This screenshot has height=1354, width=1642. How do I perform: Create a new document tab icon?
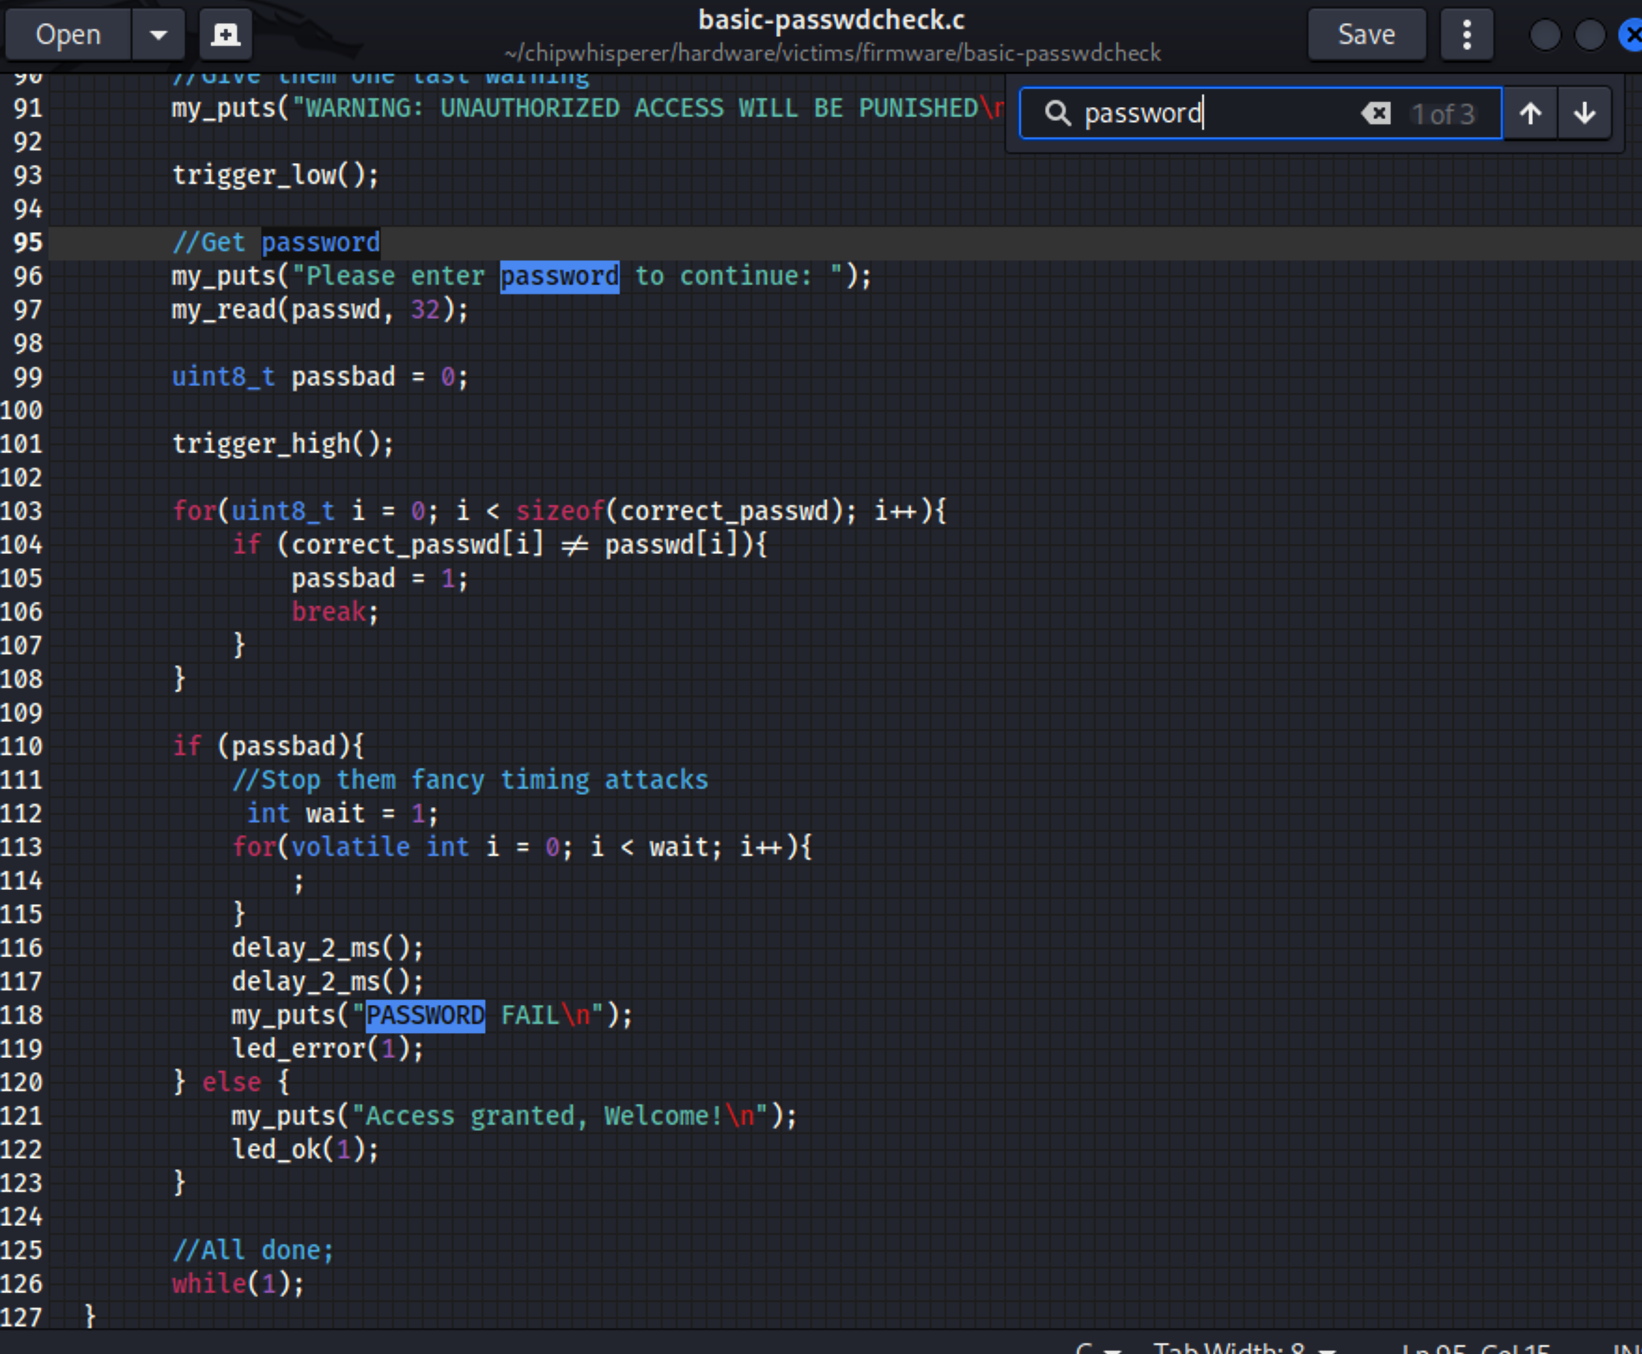click(225, 35)
